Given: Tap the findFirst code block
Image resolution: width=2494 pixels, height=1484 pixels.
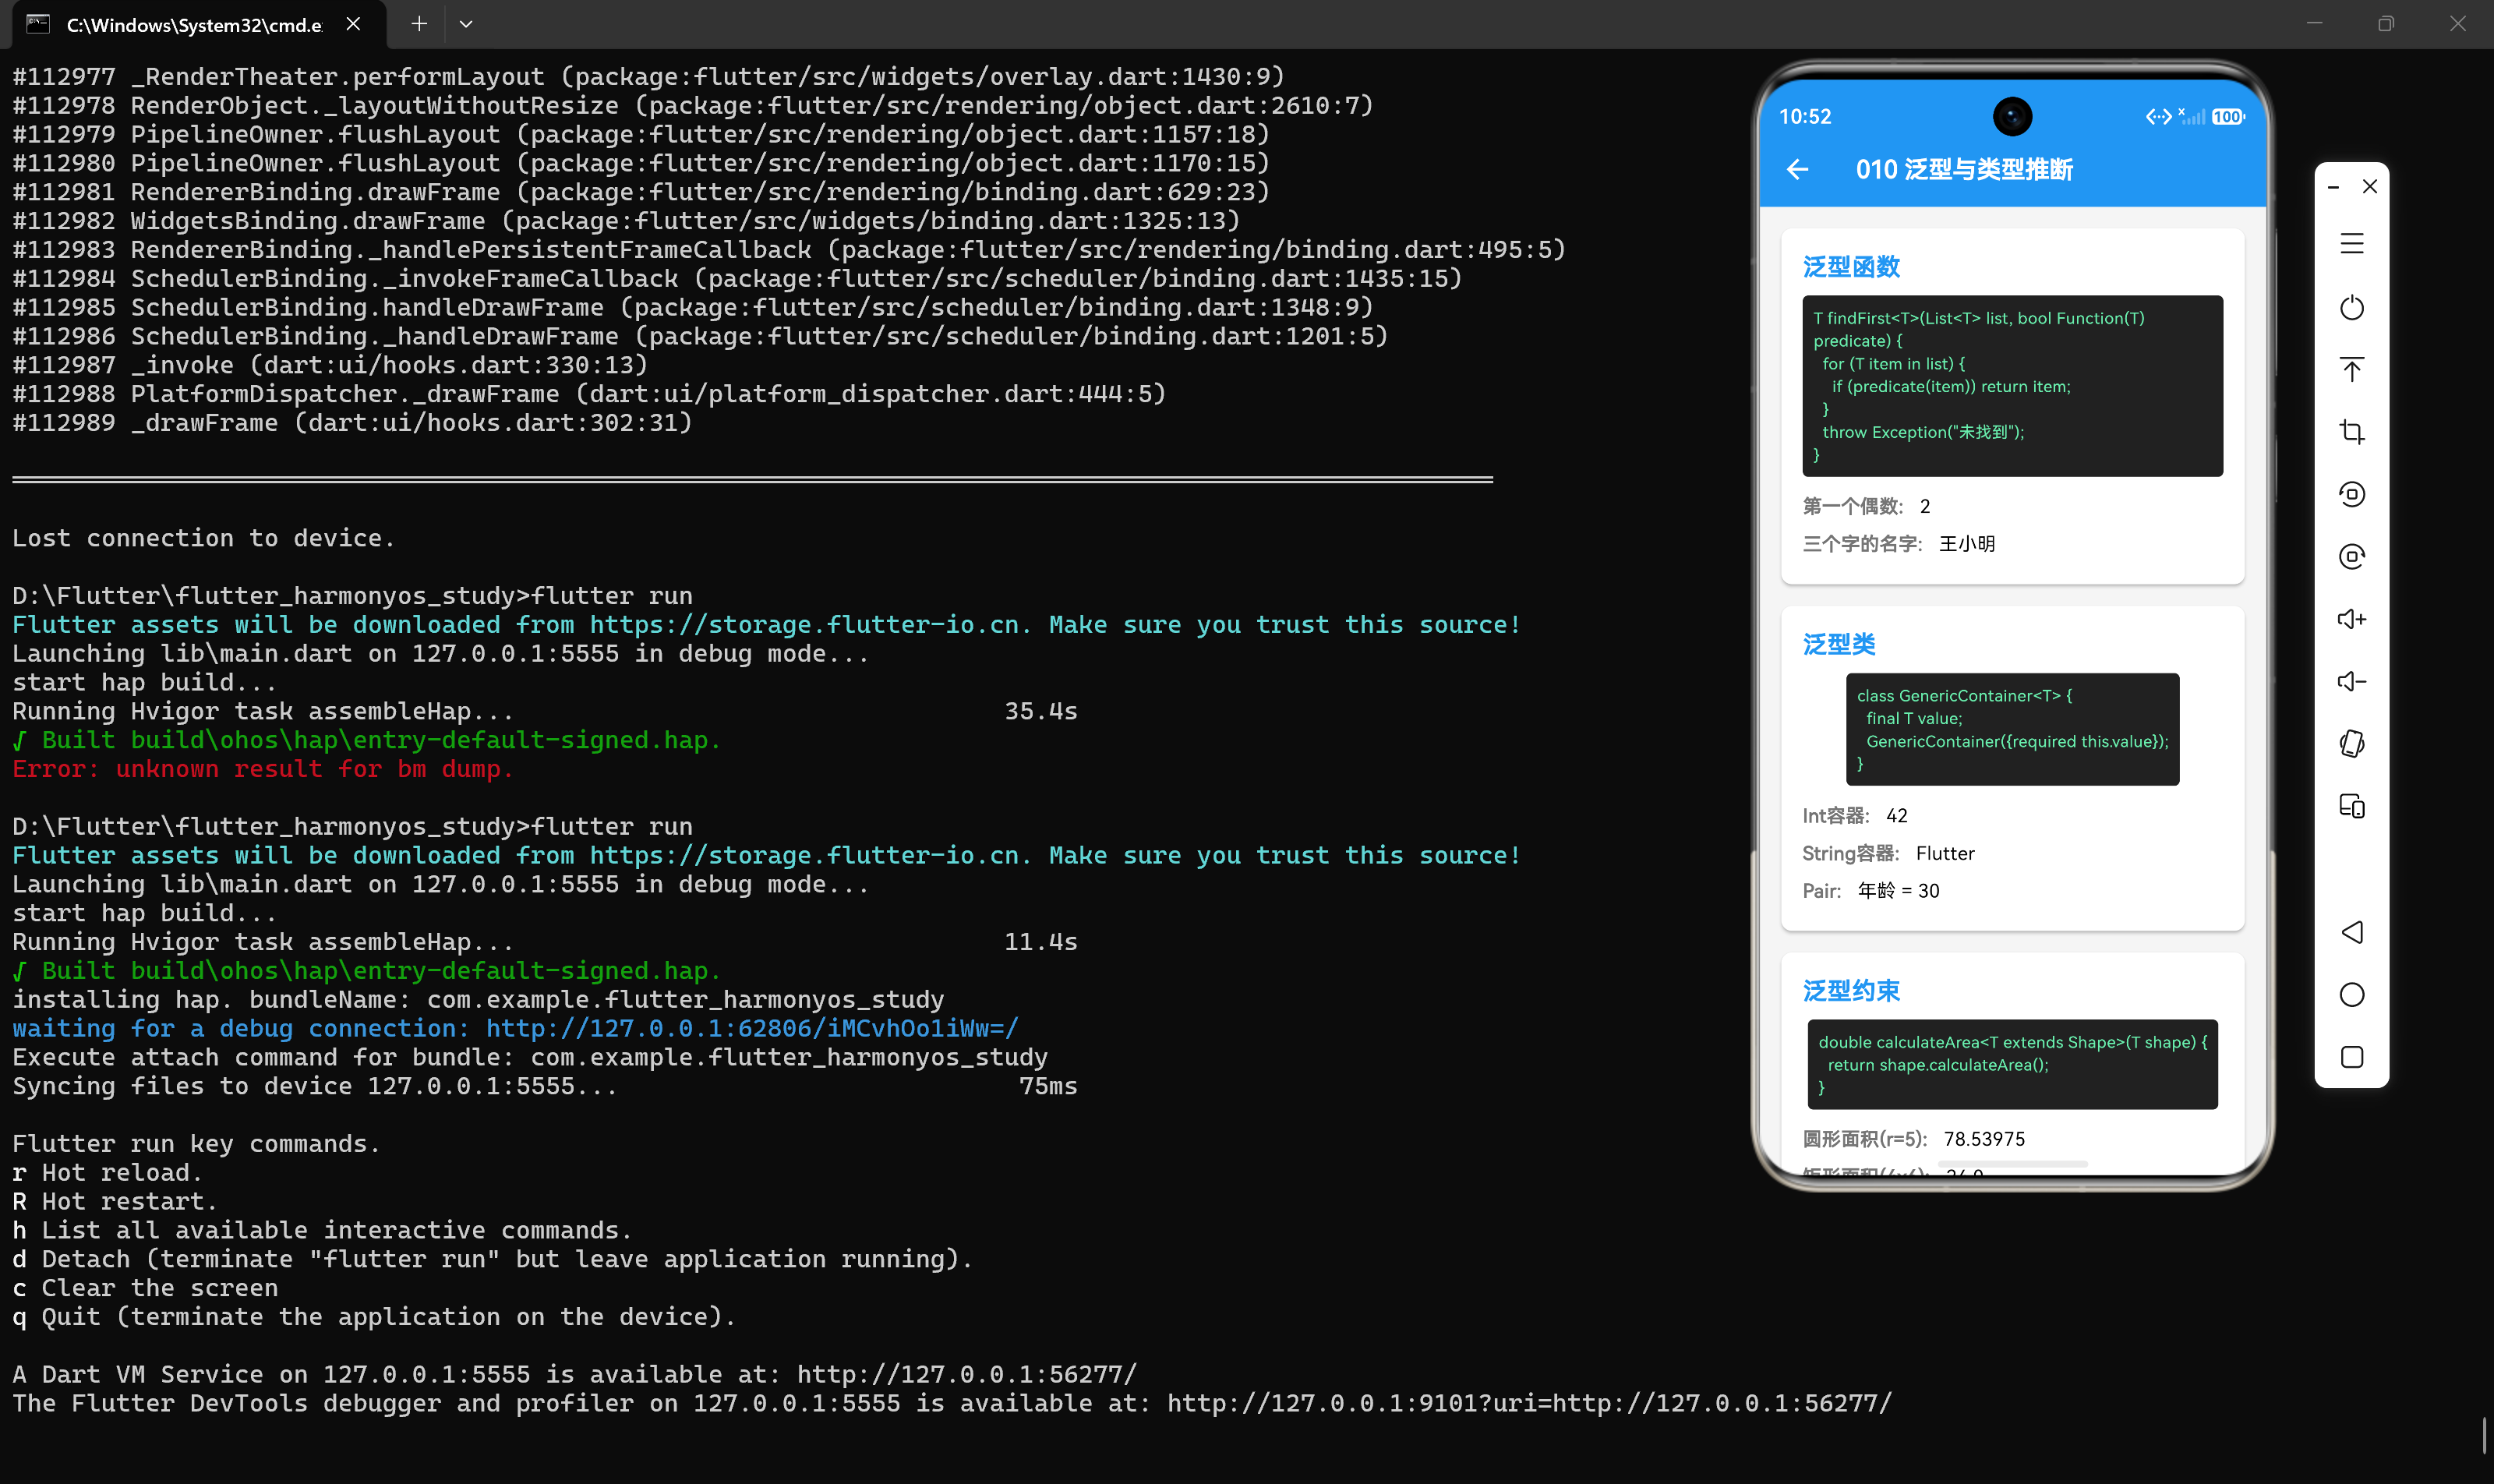Looking at the screenshot, I should (2012, 386).
